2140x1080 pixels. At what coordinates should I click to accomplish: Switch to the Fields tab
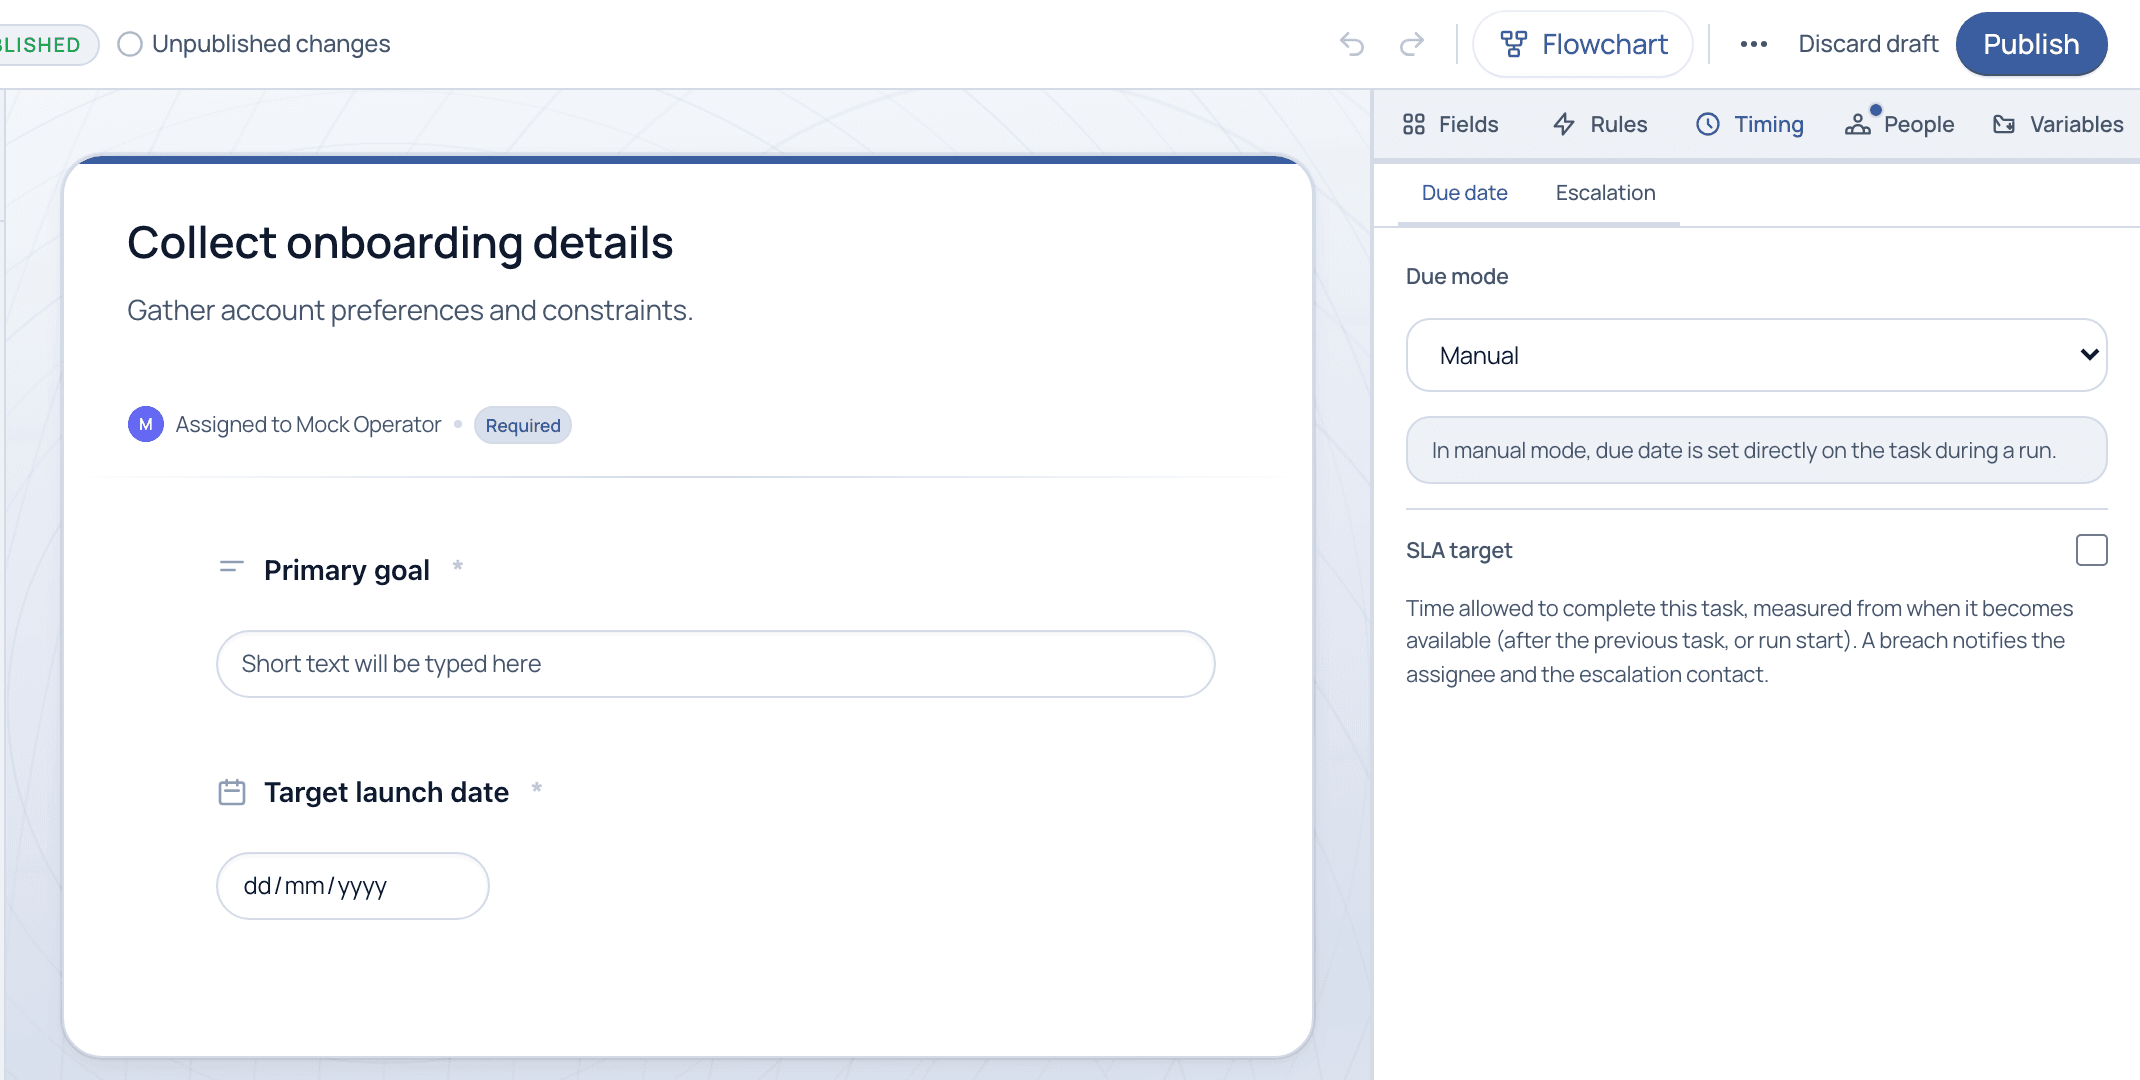click(x=1451, y=124)
